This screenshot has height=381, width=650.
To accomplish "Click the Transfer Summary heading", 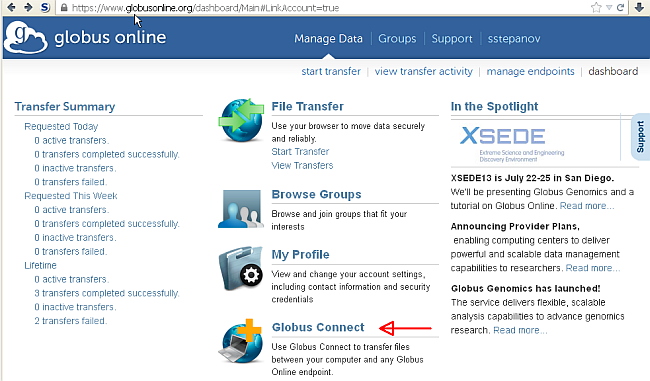I will (65, 107).
